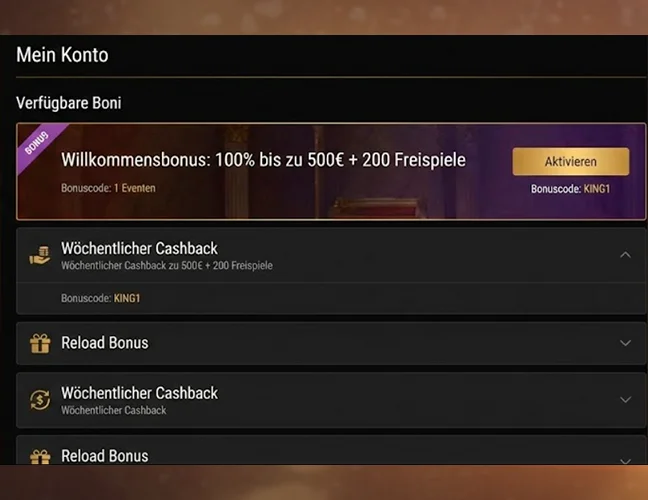
Task: Click the 'Cashback zu 500€ + 200 Freispiele' subtitle
Action: (x=167, y=266)
